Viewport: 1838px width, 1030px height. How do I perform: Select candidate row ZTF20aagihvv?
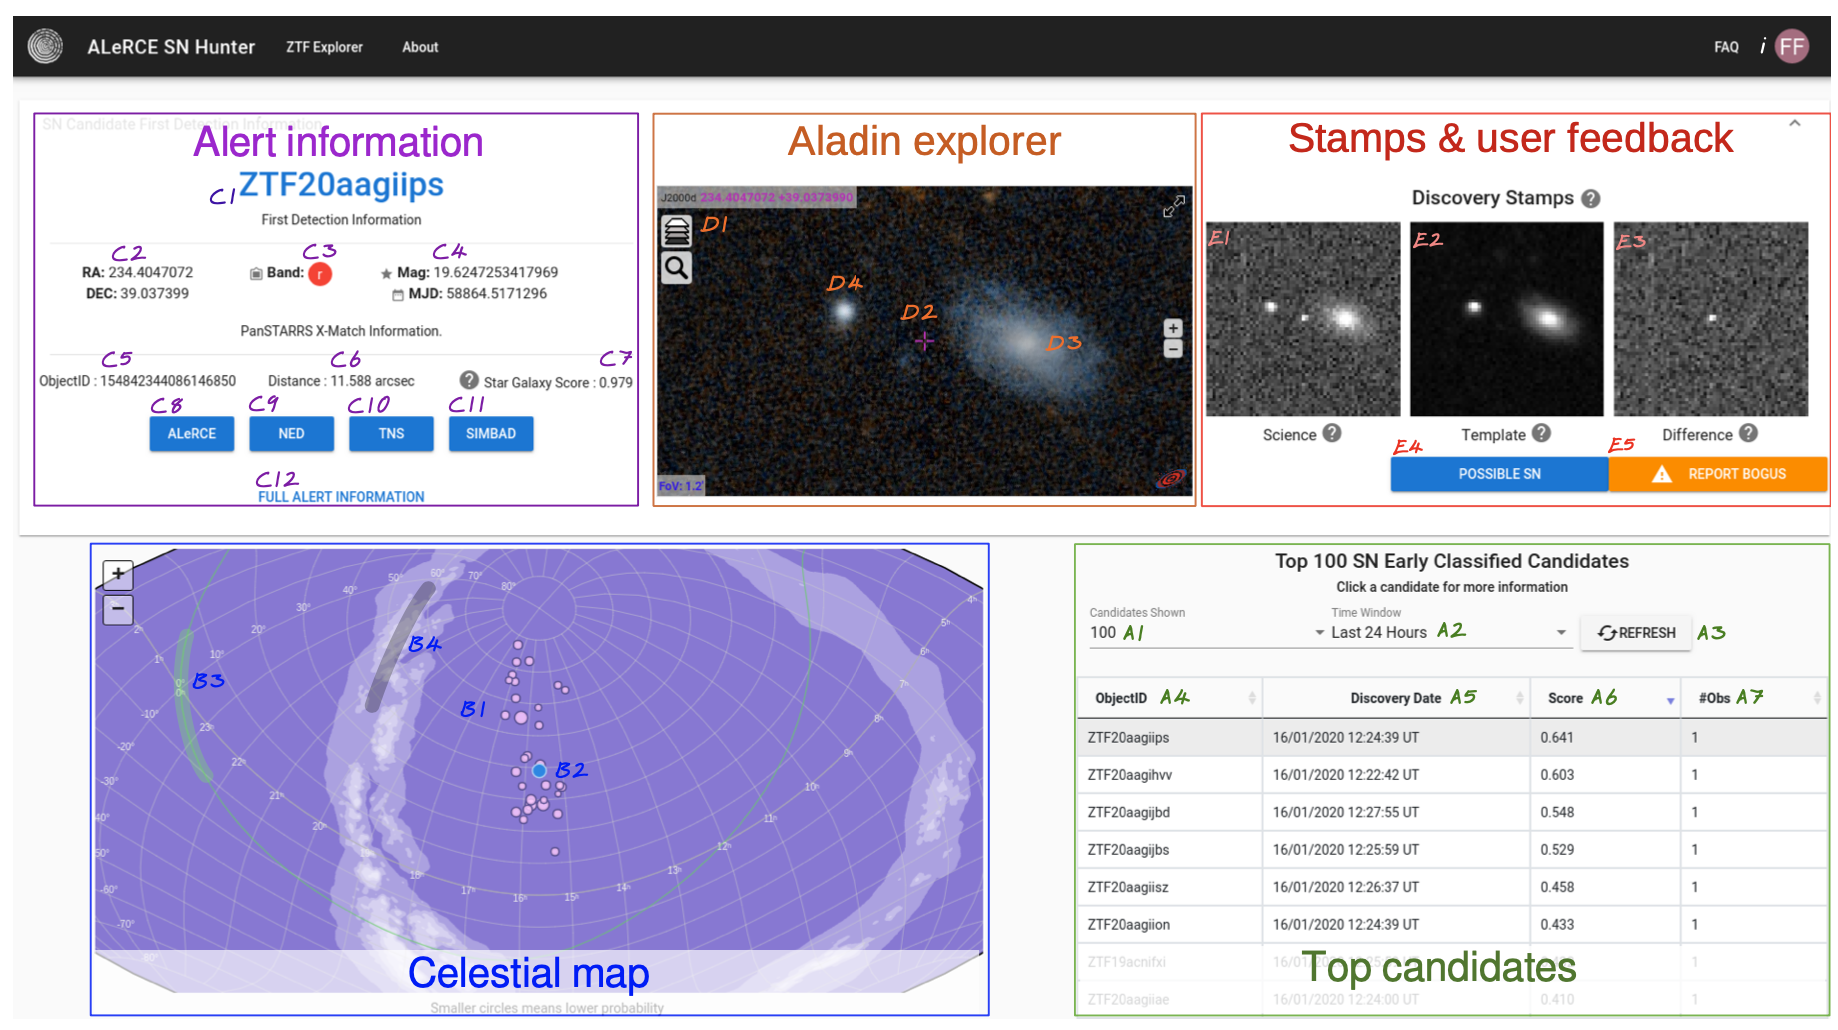1452,775
